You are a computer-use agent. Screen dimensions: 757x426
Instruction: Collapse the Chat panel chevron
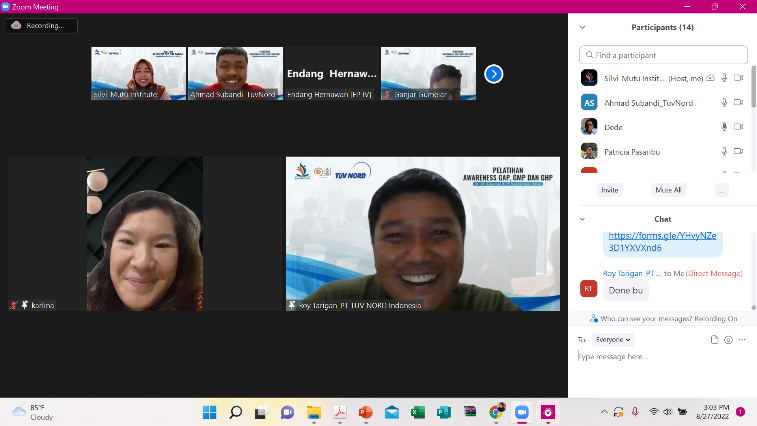coord(583,218)
